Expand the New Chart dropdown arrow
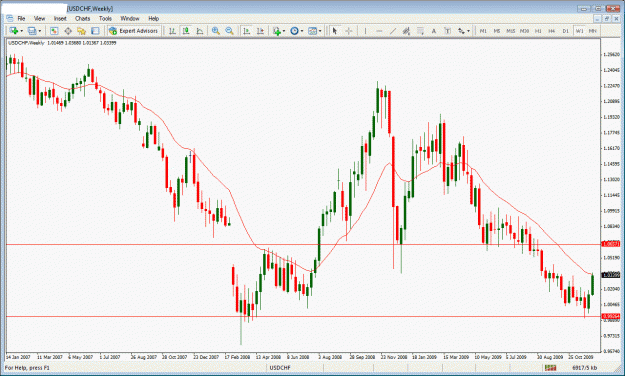This screenshot has width=625, height=376. pyautogui.click(x=21, y=31)
